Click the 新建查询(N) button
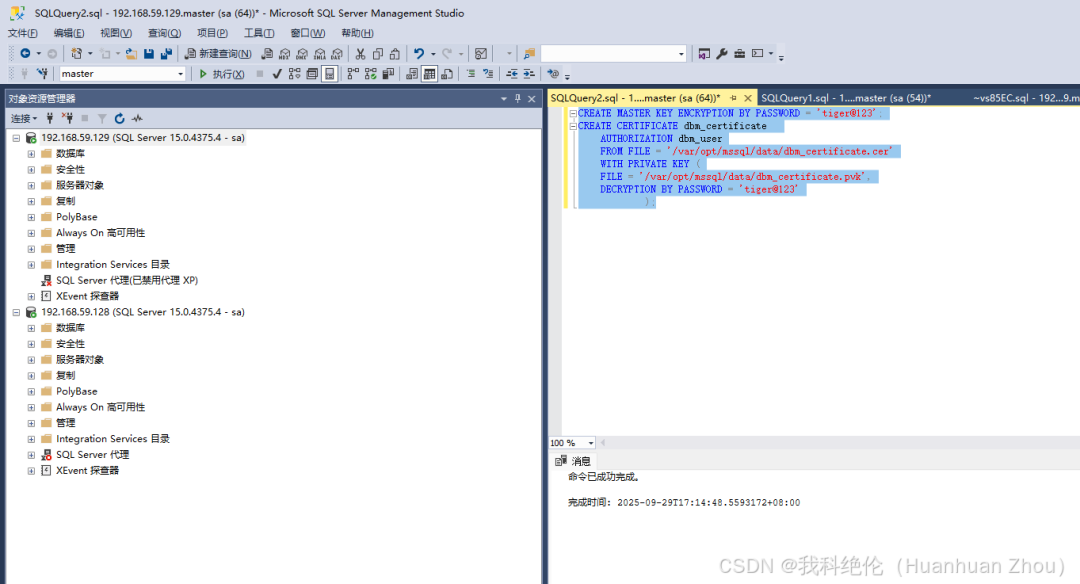This screenshot has height=584, width=1080. point(218,53)
